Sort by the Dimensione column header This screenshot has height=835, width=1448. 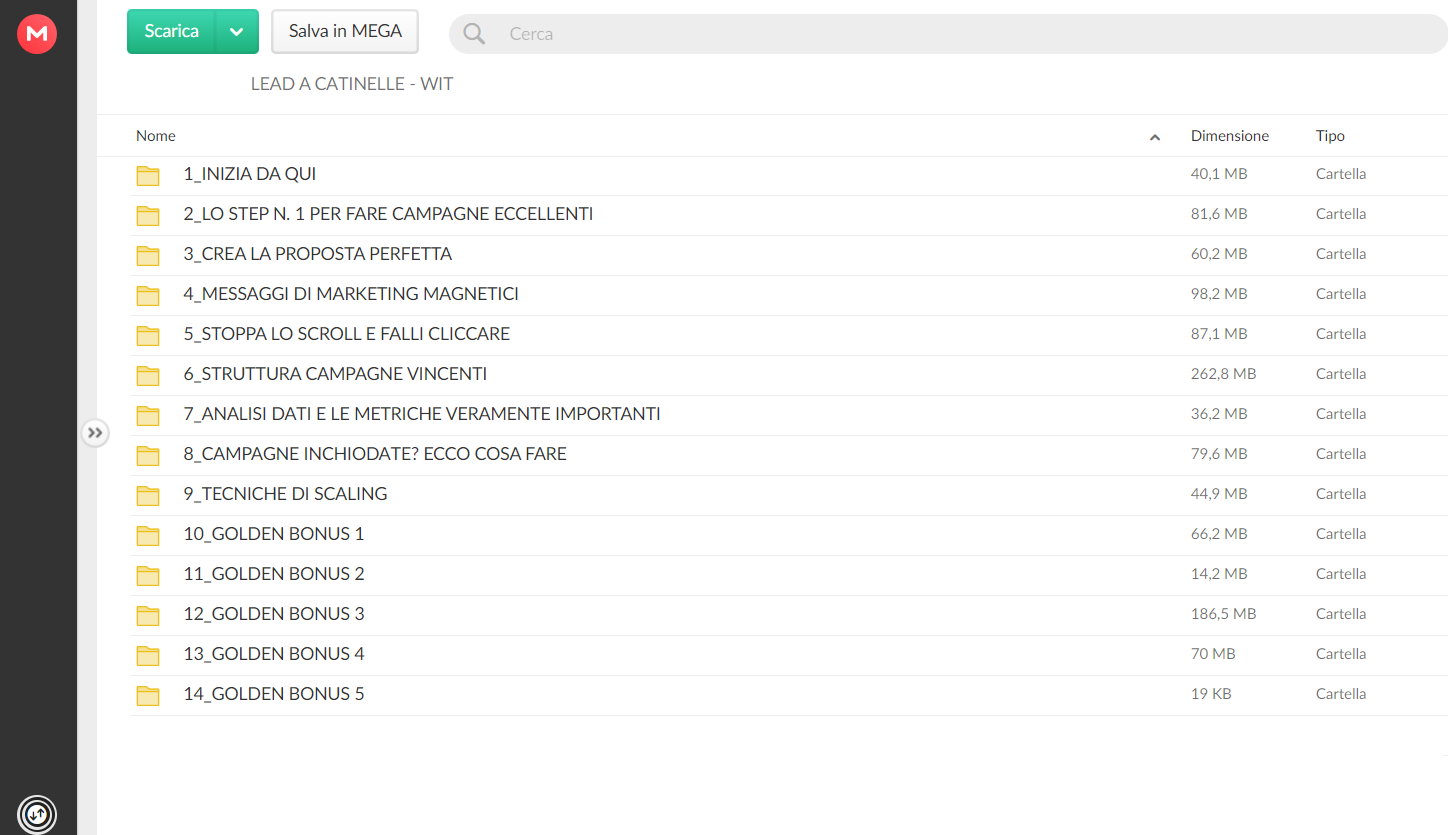[x=1230, y=136]
